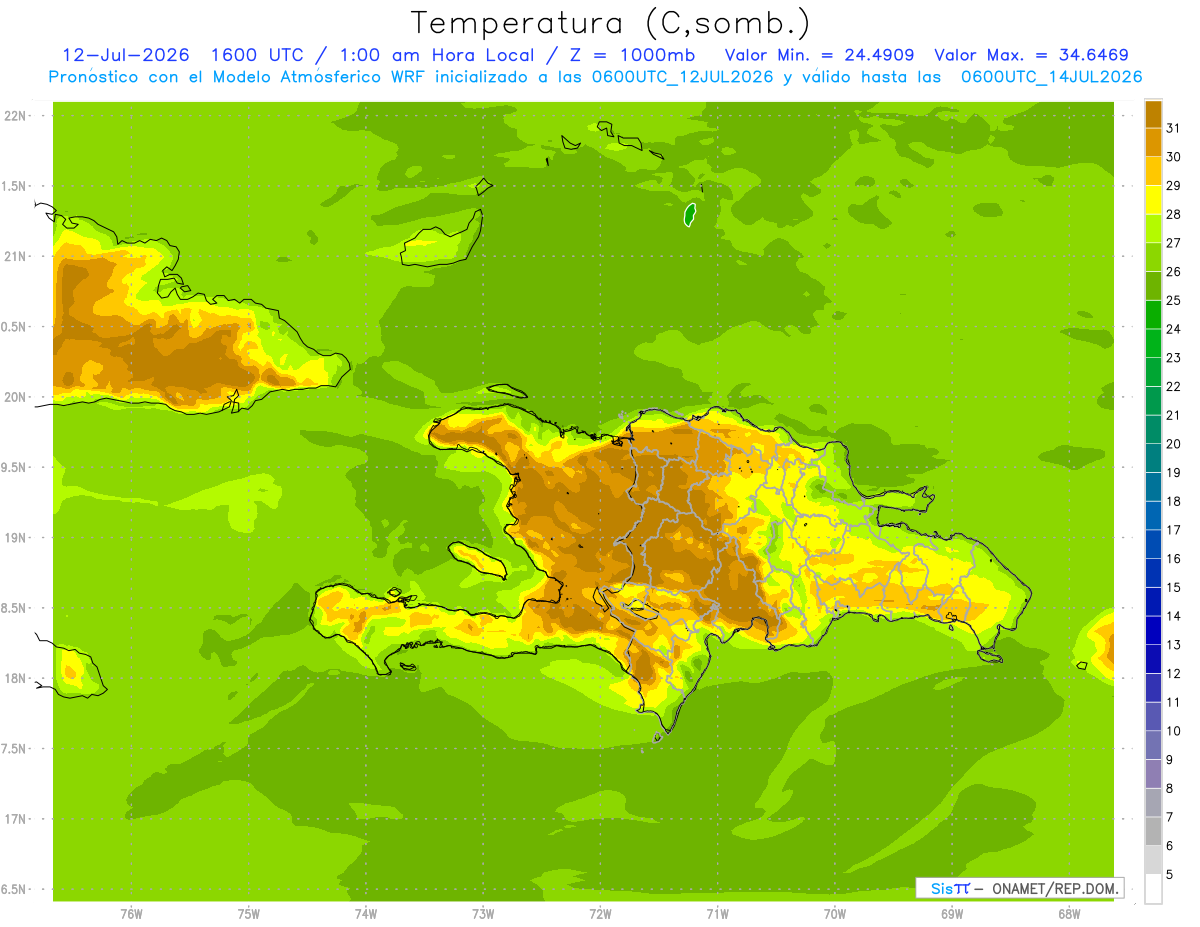Click the '74W' longitude label

[x=366, y=914]
